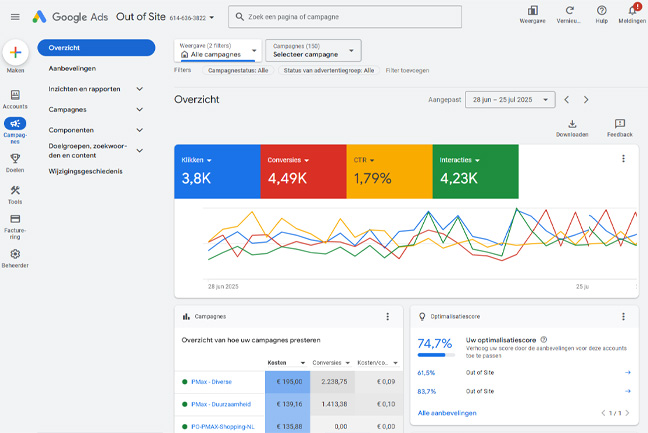The width and height of the screenshot is (648, 433).
Task: Open Conversies column dropdown in table
Action: pos(348,363)
